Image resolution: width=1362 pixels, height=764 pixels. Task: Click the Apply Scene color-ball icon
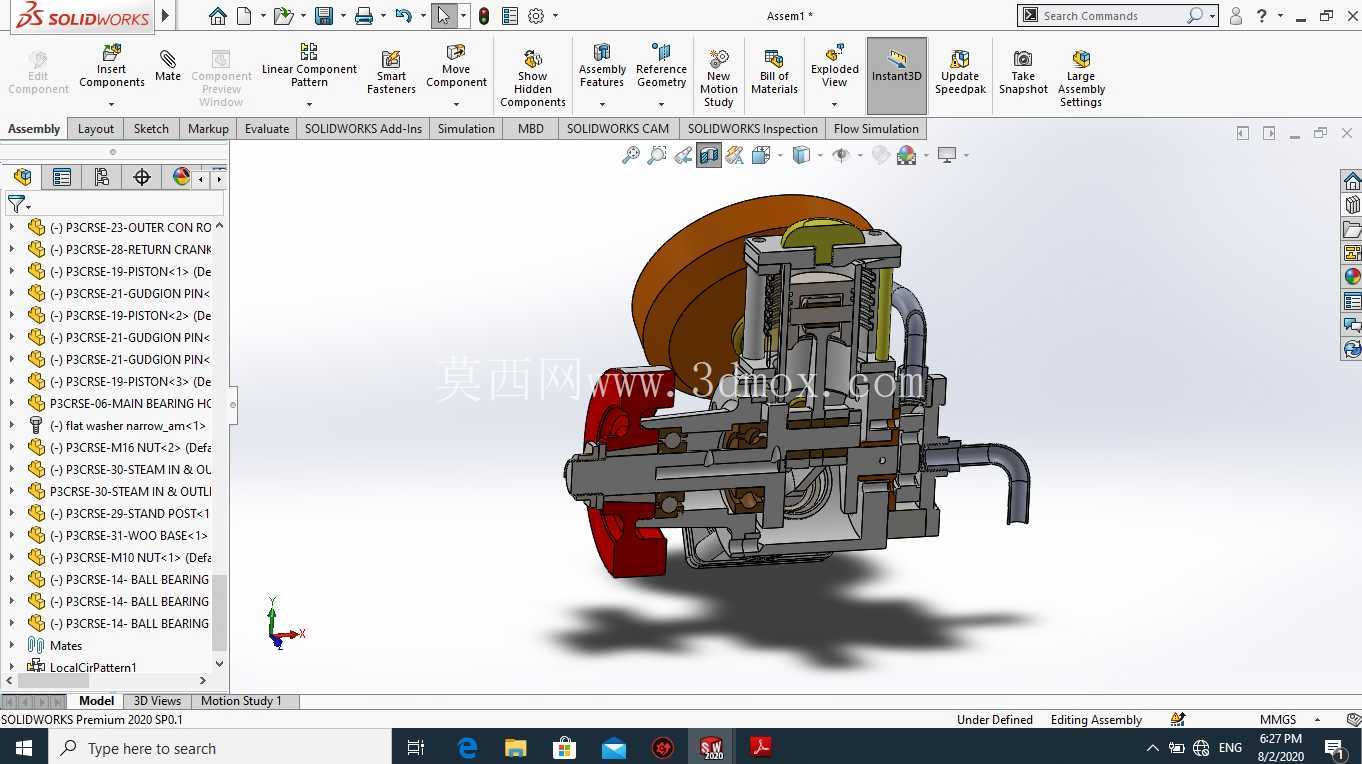[x=906, y=155]
